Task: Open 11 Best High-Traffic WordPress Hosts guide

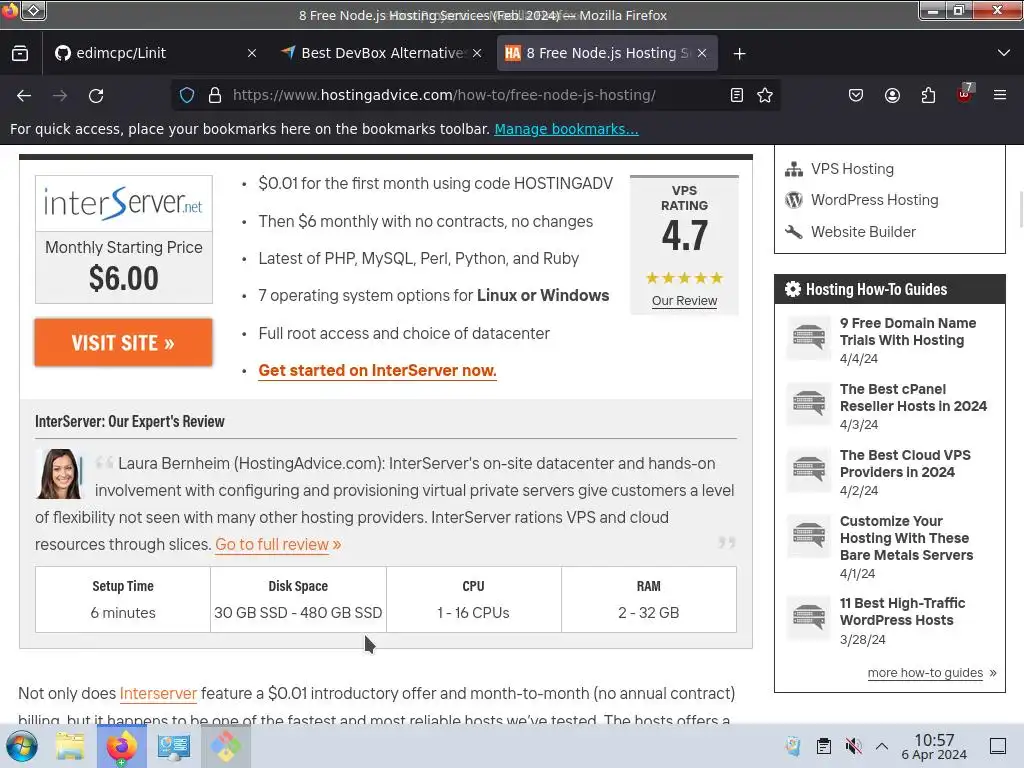Action: (x=903, y=612)
